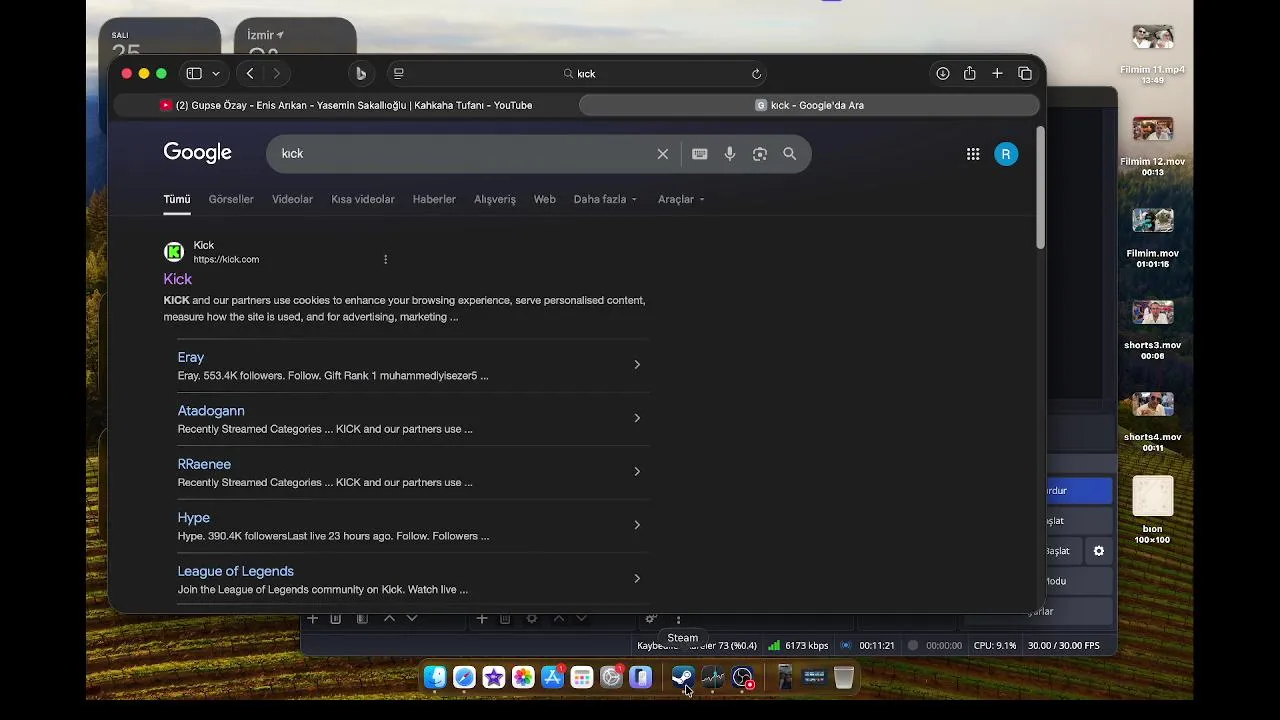Image resolution: width=1280 pixels, height=720 pixels.
Task: Submit the search with the magnifier icon
Action: [x=790, y=154]
